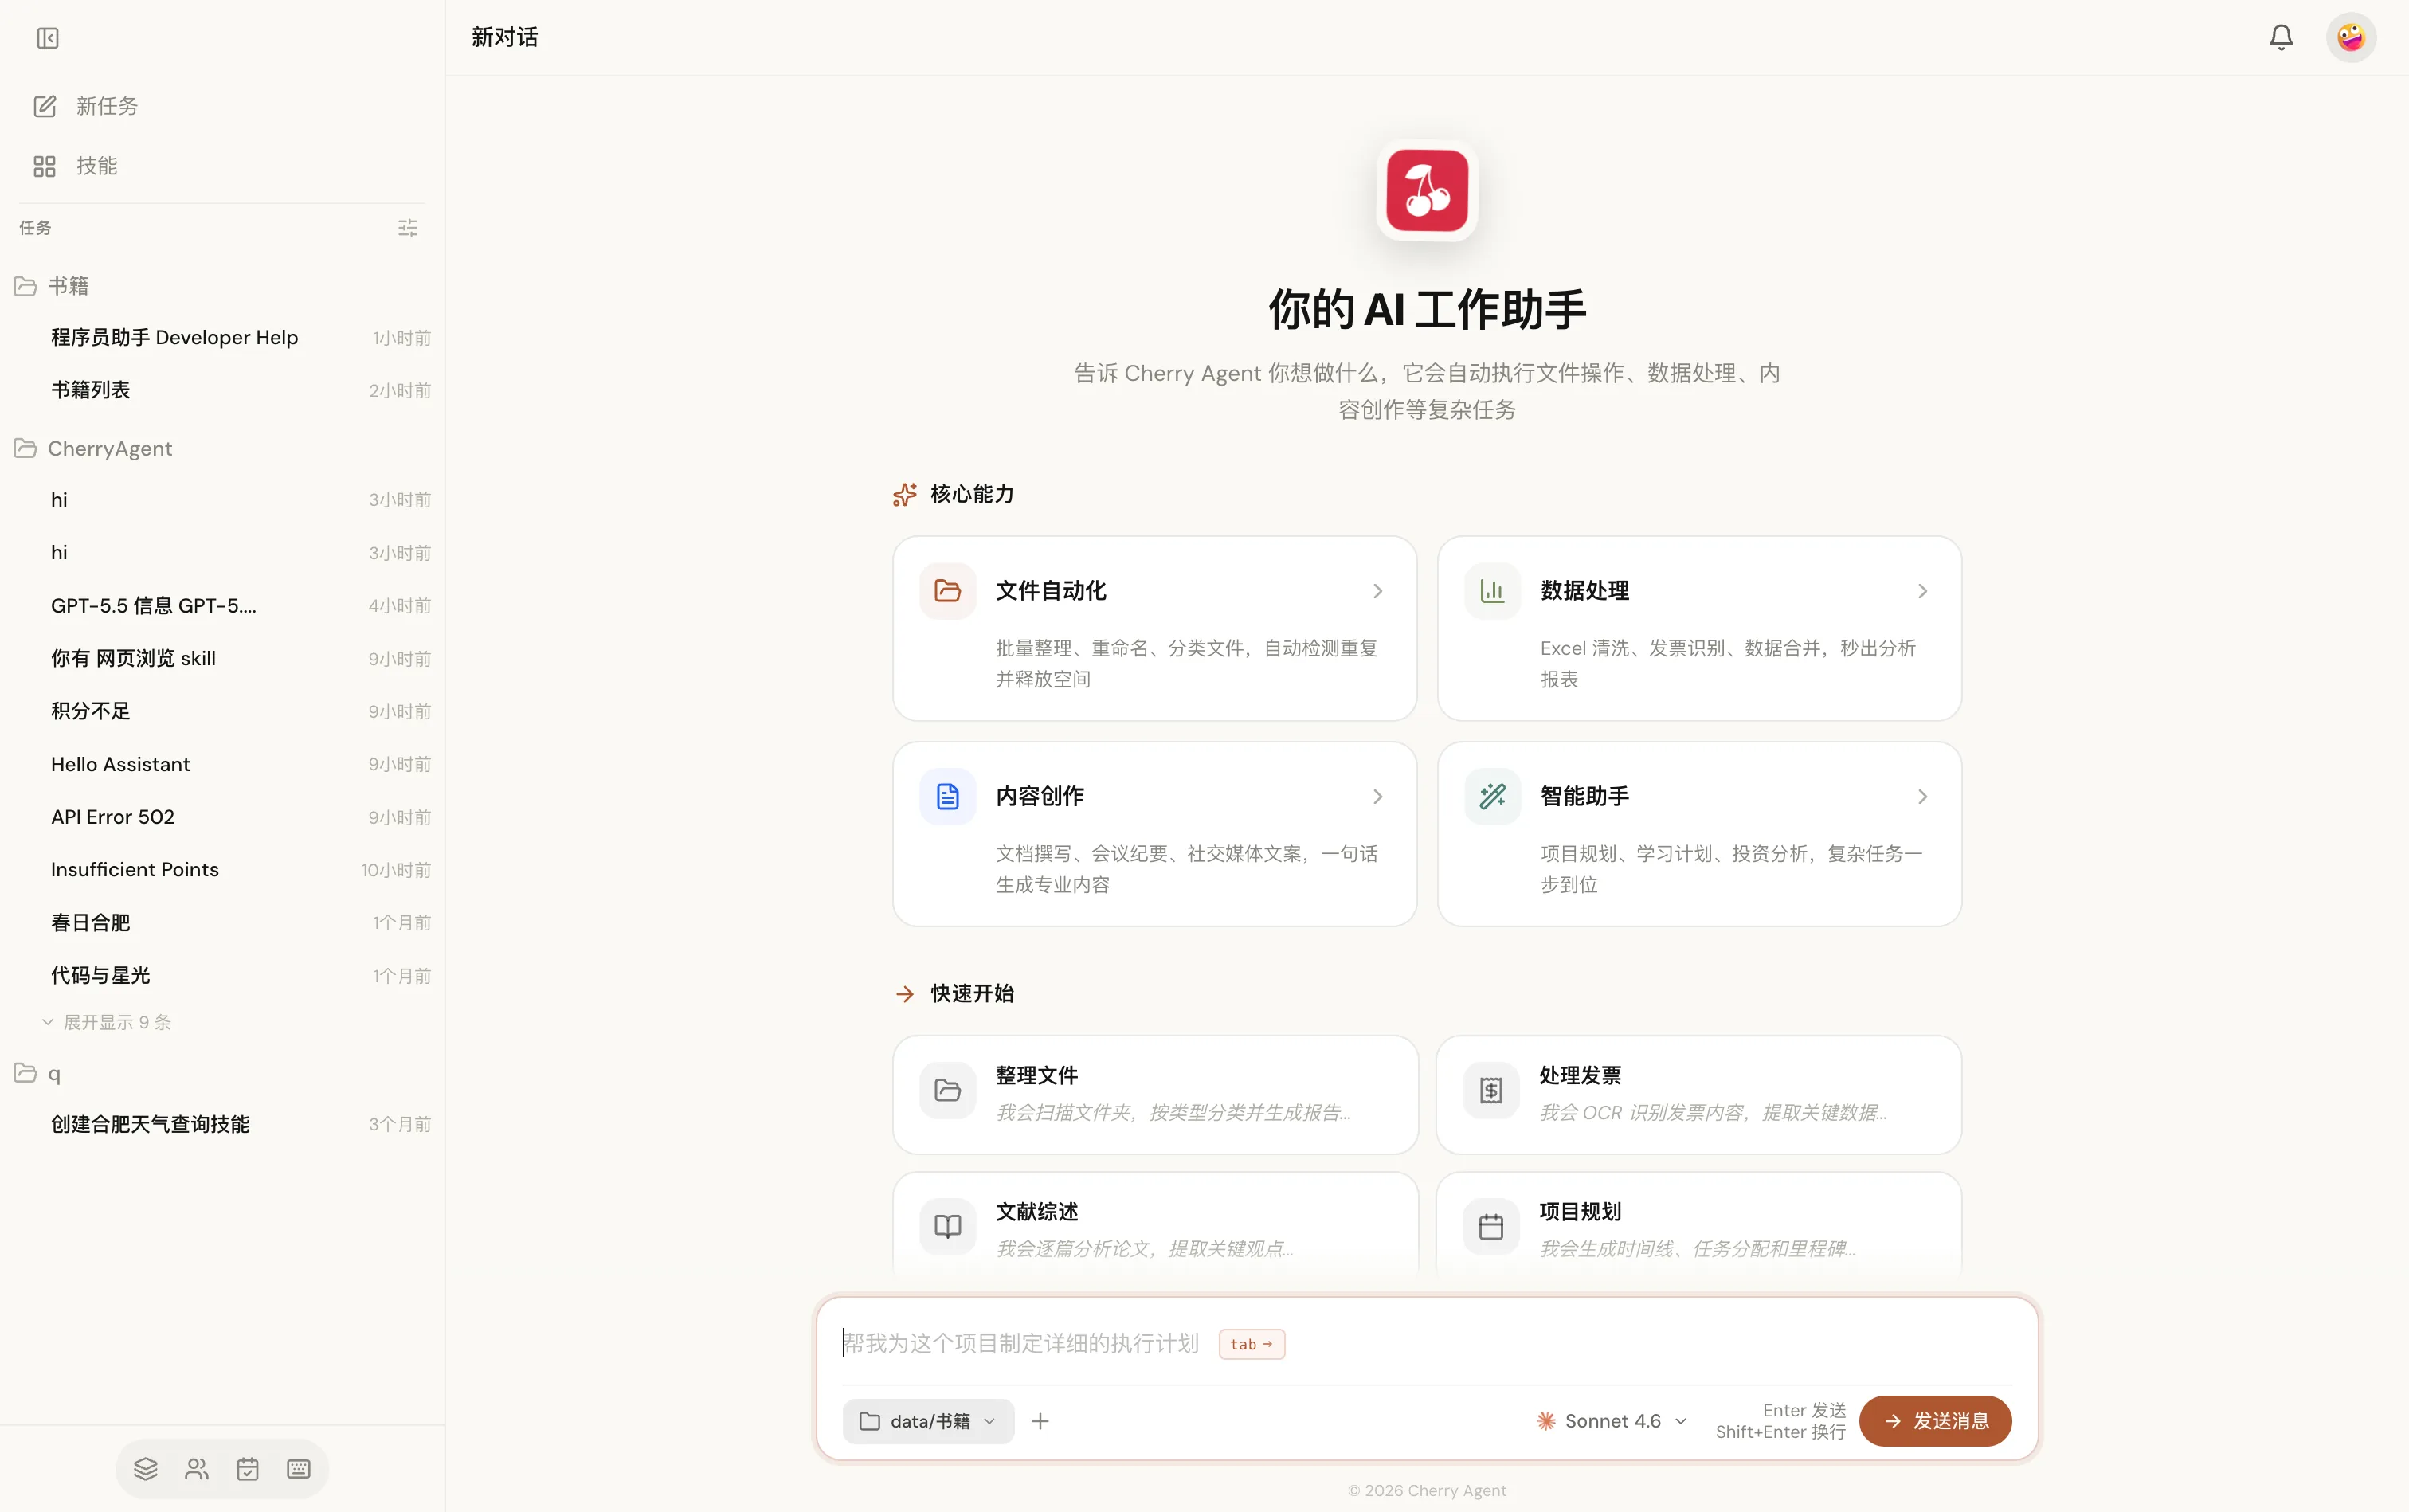Click the 文件自动化 folder icon
Image resolution: width=2409 pixels, height=1512 pixels.
tap(947, 591)
